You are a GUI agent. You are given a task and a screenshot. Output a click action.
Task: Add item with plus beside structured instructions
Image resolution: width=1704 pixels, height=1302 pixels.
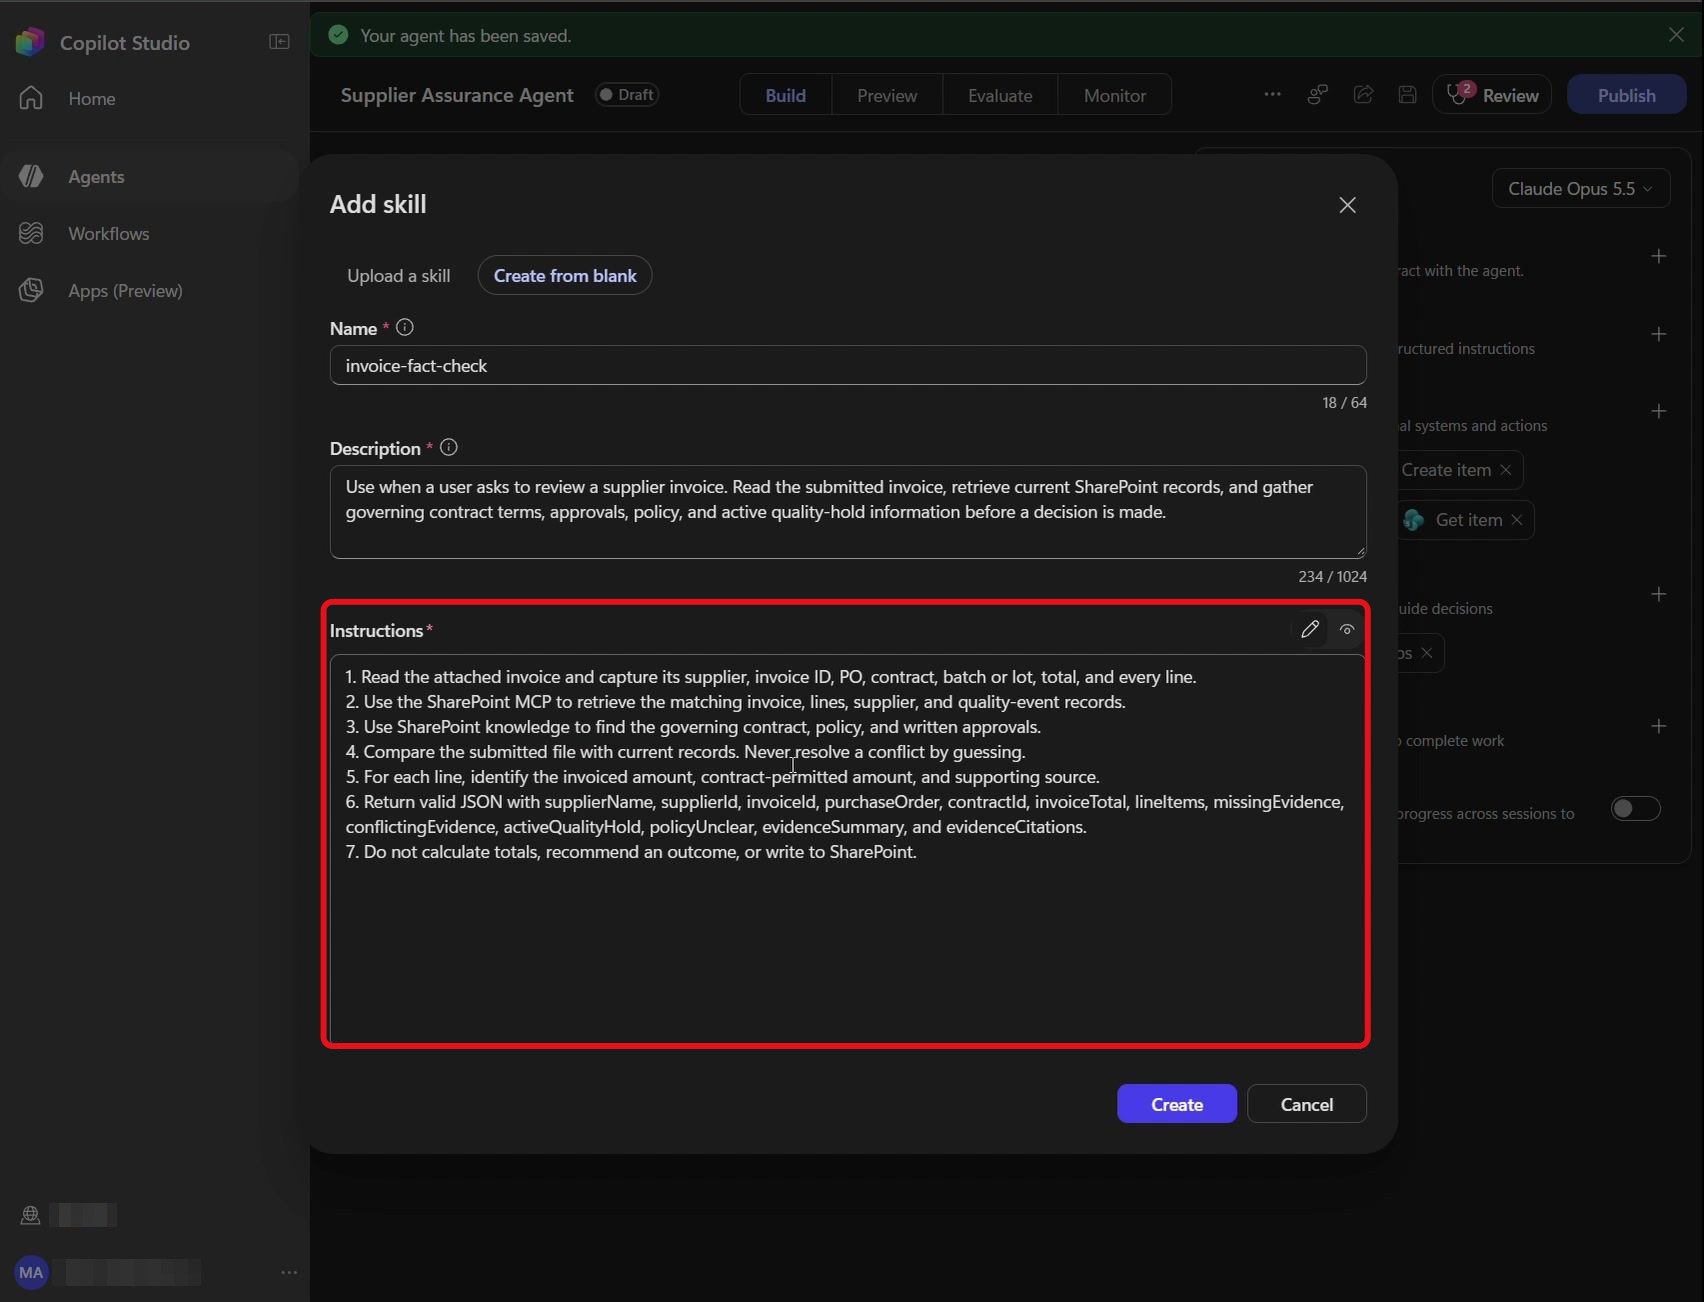[1658, 333]
